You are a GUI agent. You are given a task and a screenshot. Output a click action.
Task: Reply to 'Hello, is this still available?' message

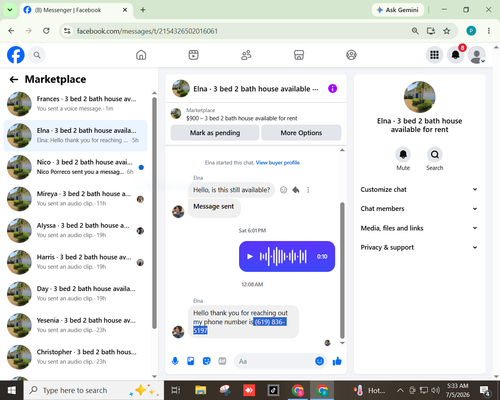tap(296, 190)
